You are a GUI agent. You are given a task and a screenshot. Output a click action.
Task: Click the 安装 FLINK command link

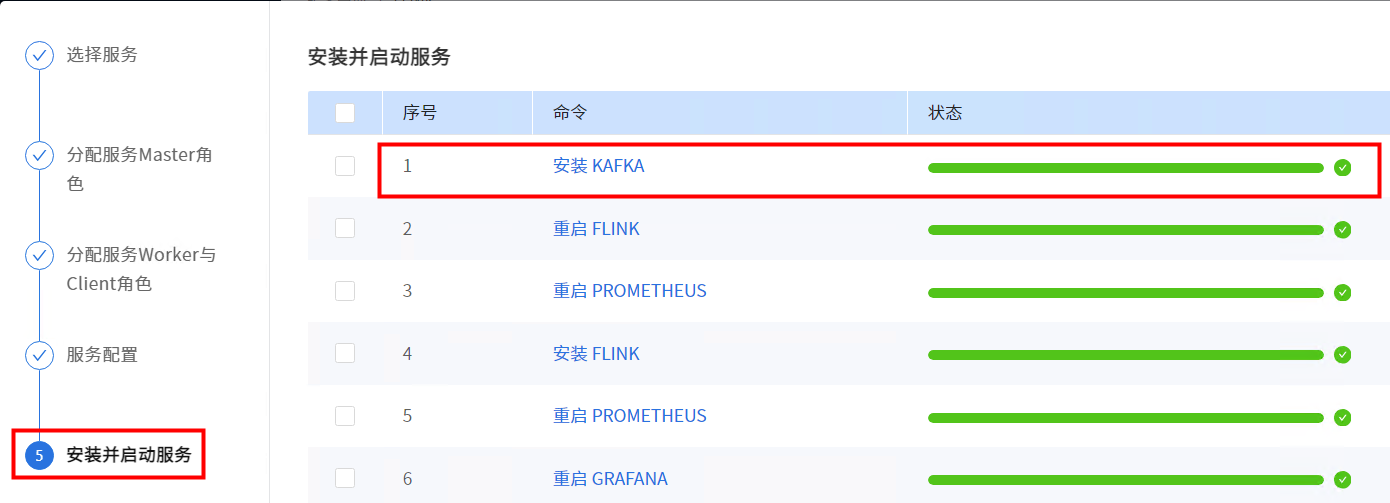[596, 353]
